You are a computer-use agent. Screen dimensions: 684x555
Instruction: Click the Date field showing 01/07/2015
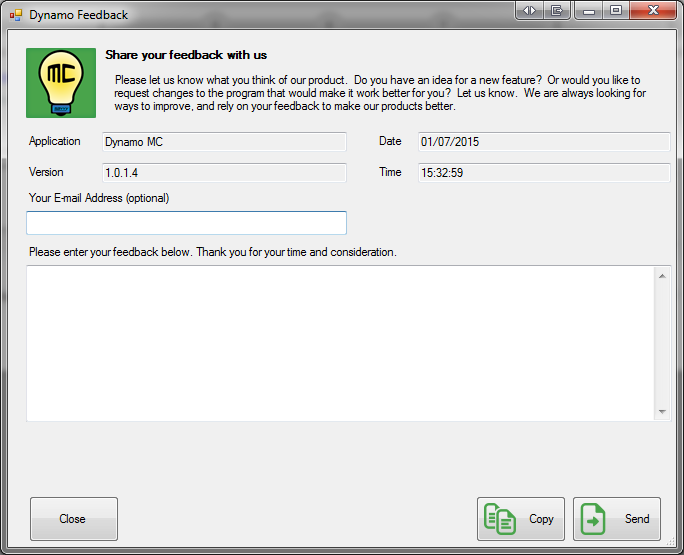544,142
